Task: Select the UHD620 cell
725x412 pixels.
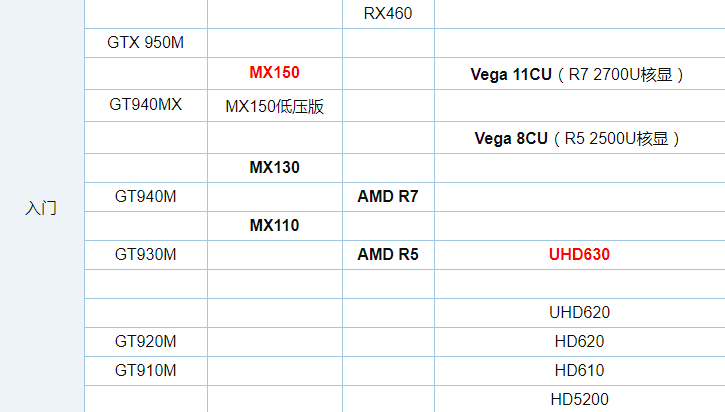Action: click(579, 313)
